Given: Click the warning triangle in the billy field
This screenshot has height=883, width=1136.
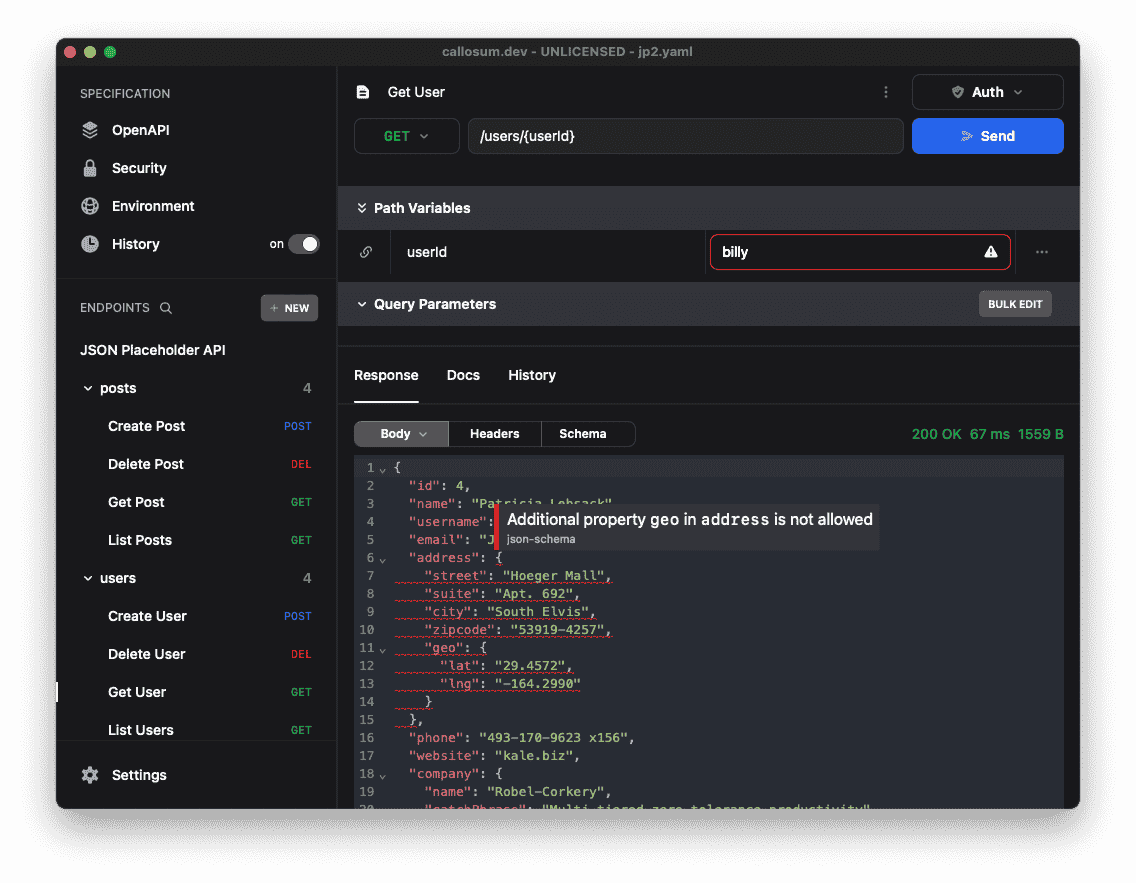Looking at the screenshot, I should 990,252.
